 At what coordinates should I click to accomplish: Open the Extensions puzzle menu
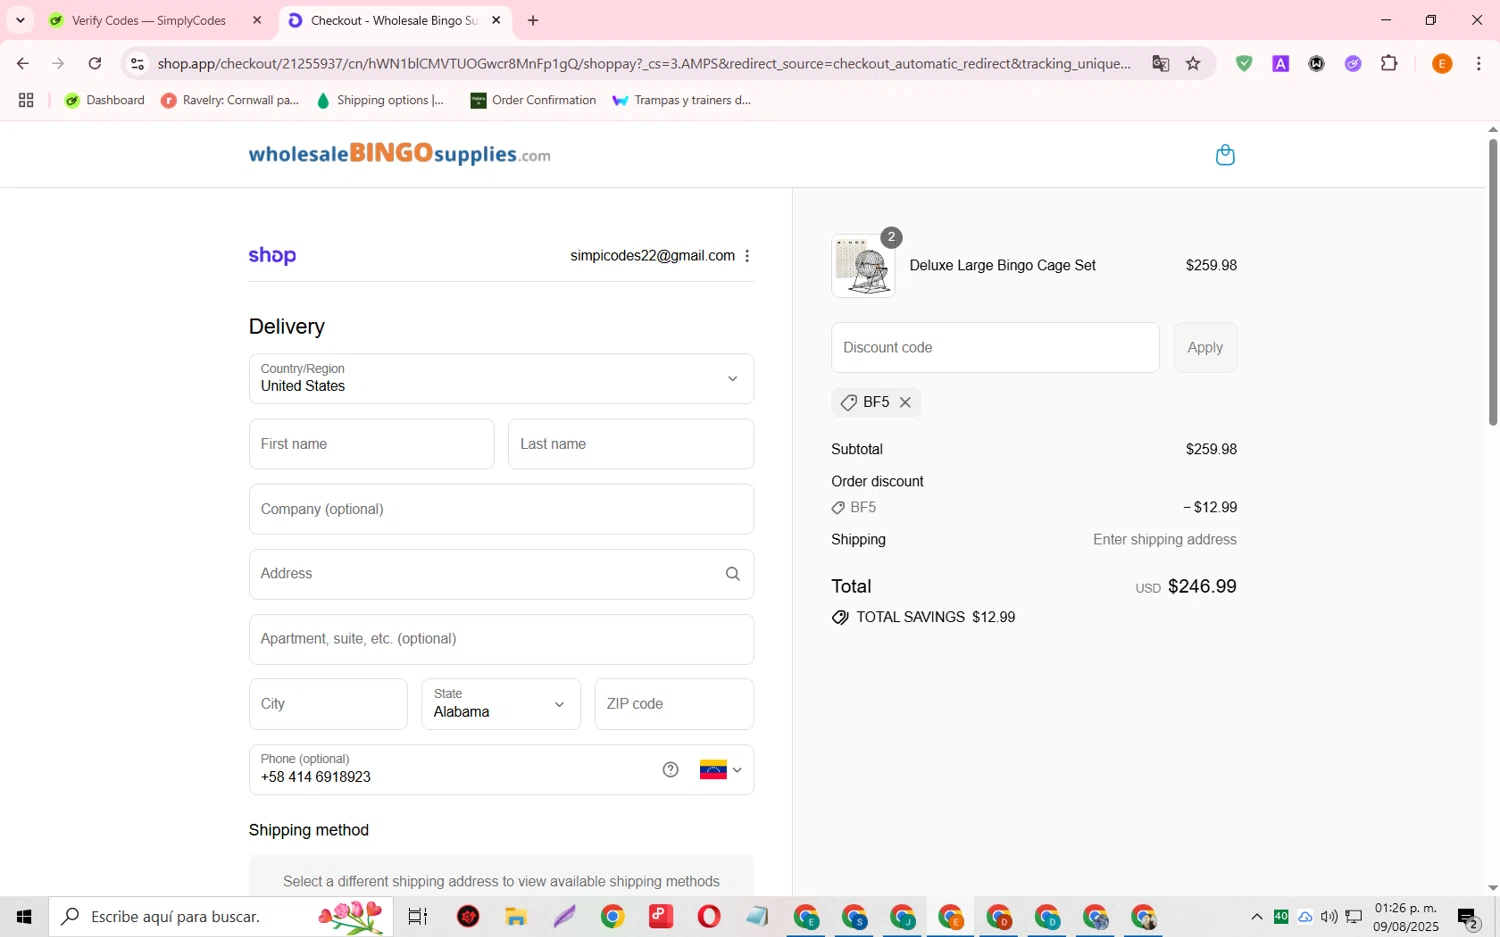click(1389, 63)
